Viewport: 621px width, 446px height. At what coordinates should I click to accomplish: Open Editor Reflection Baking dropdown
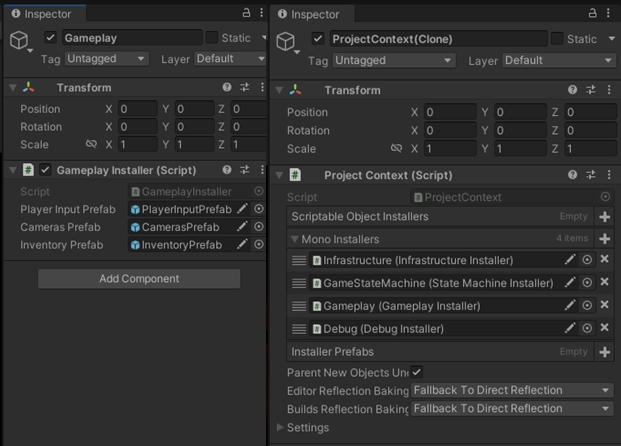pyautogui.click(x=511, y=390)
